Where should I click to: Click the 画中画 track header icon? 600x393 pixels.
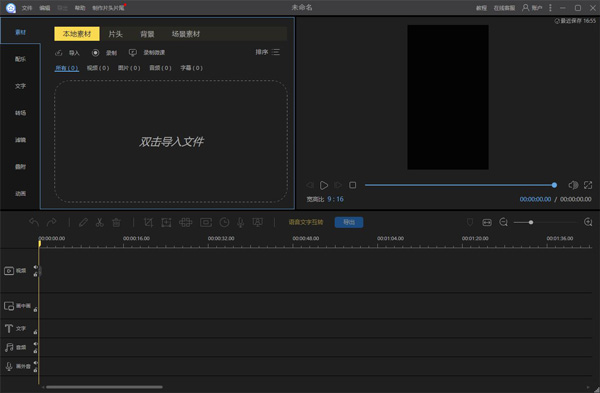click(9, 306)
